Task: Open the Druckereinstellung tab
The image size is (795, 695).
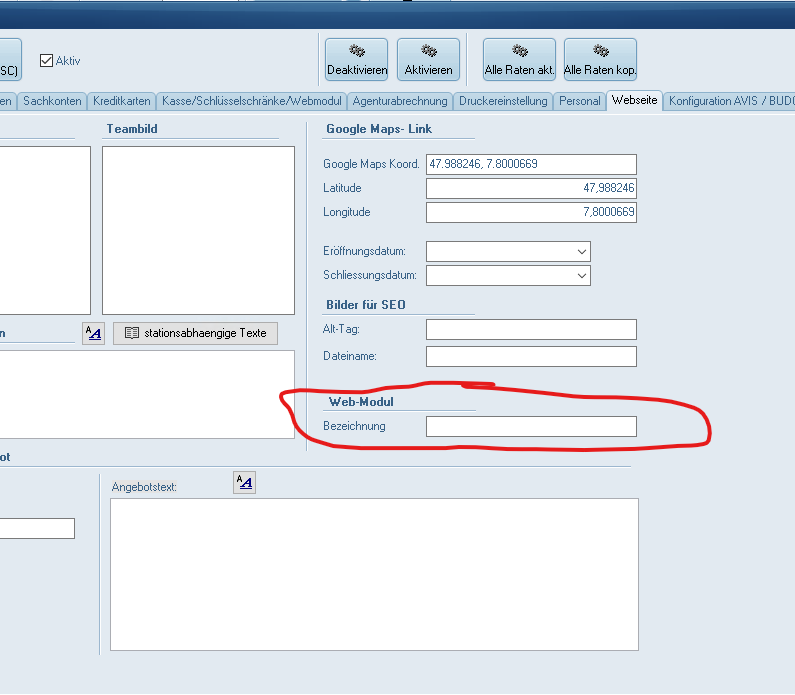Action: (x=503, y=101)
